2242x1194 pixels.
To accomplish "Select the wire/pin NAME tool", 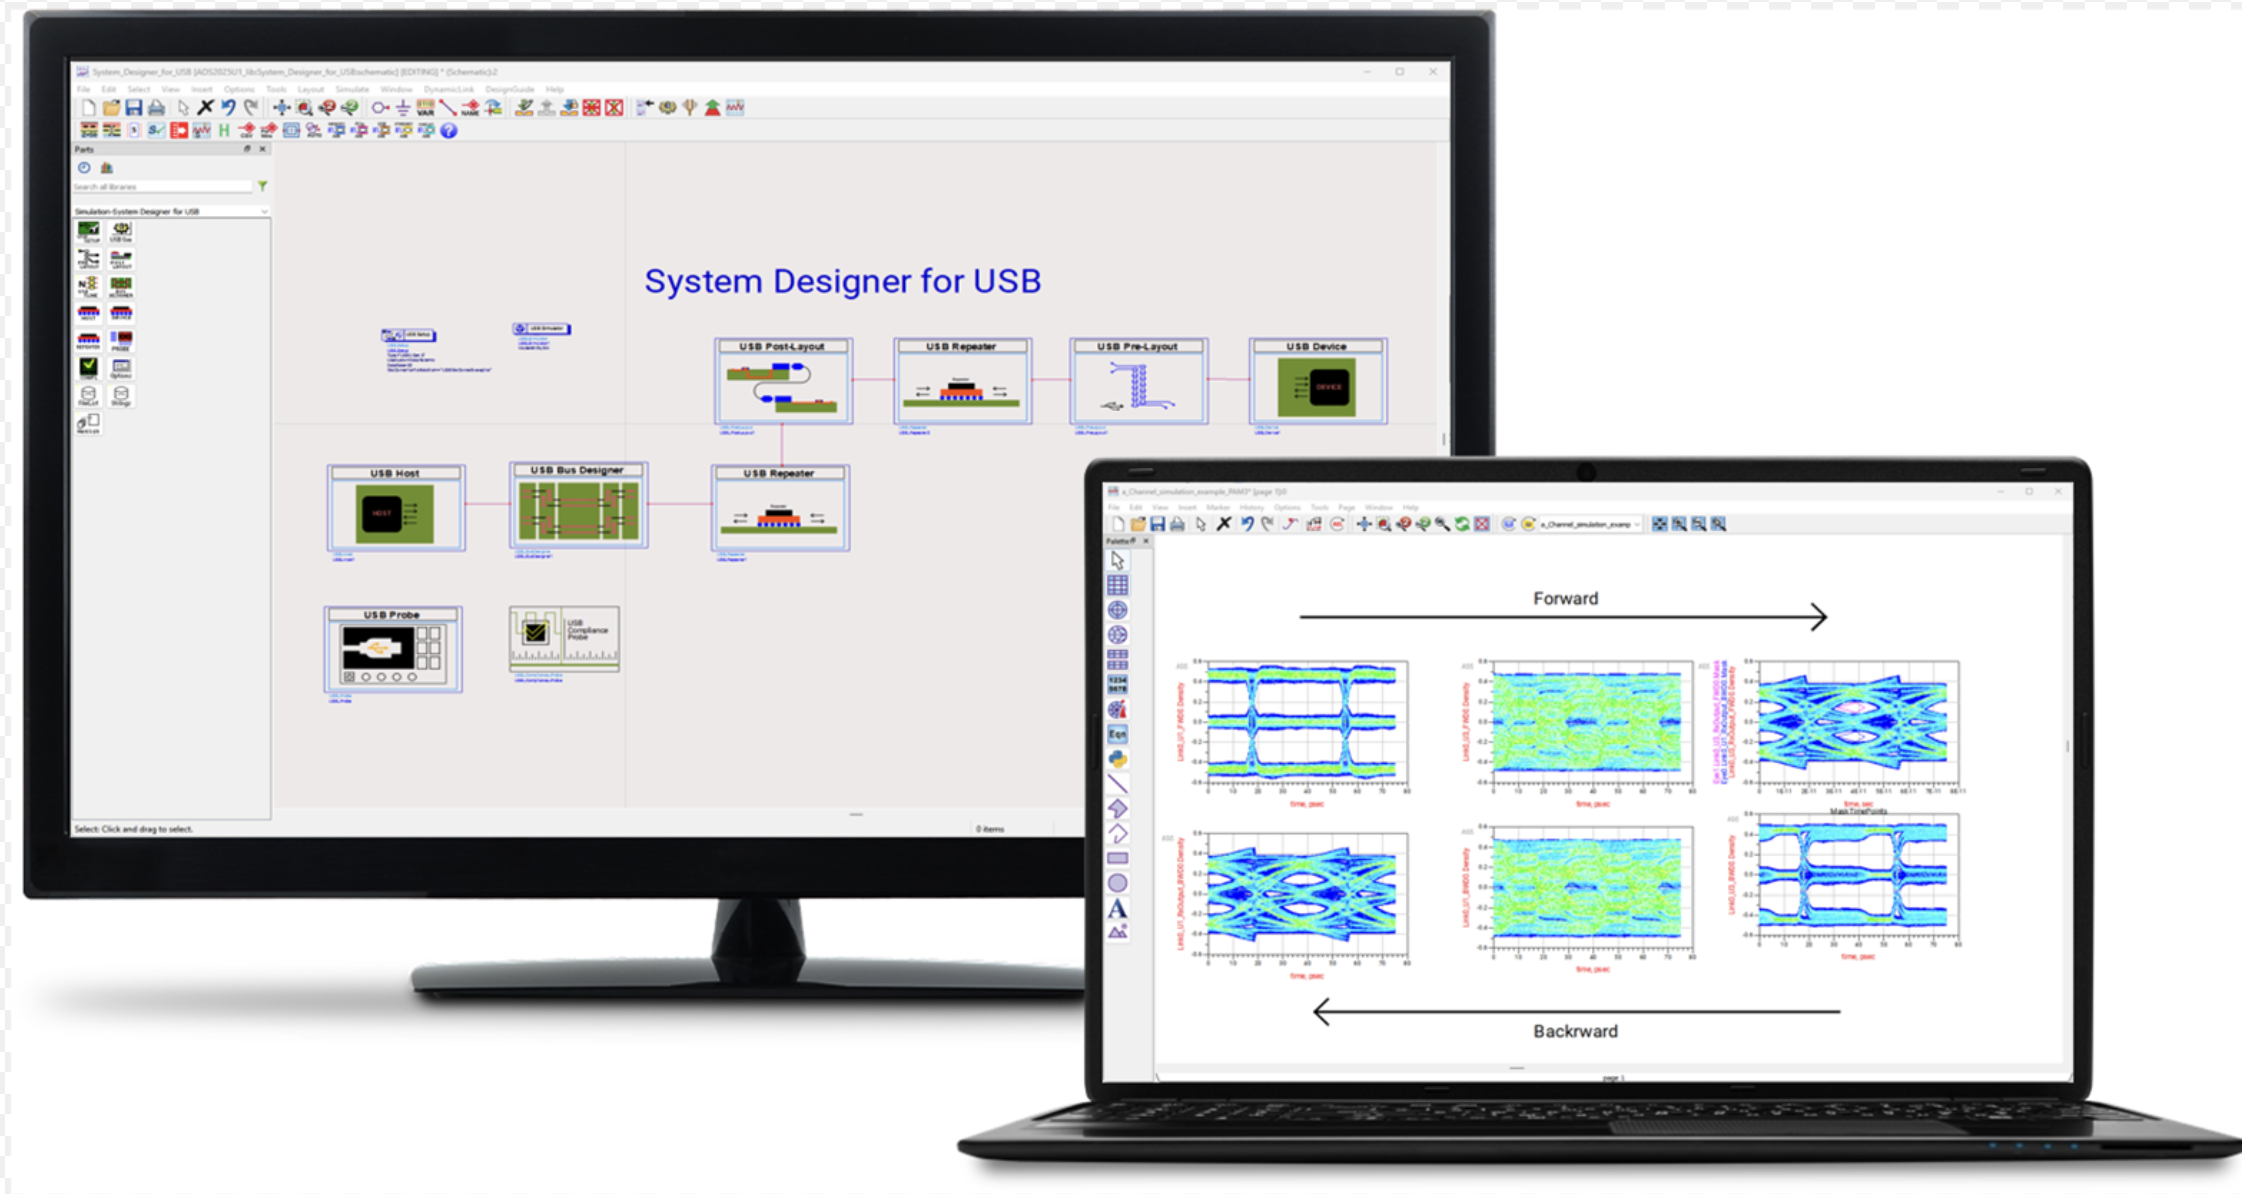I will [472, 108].
